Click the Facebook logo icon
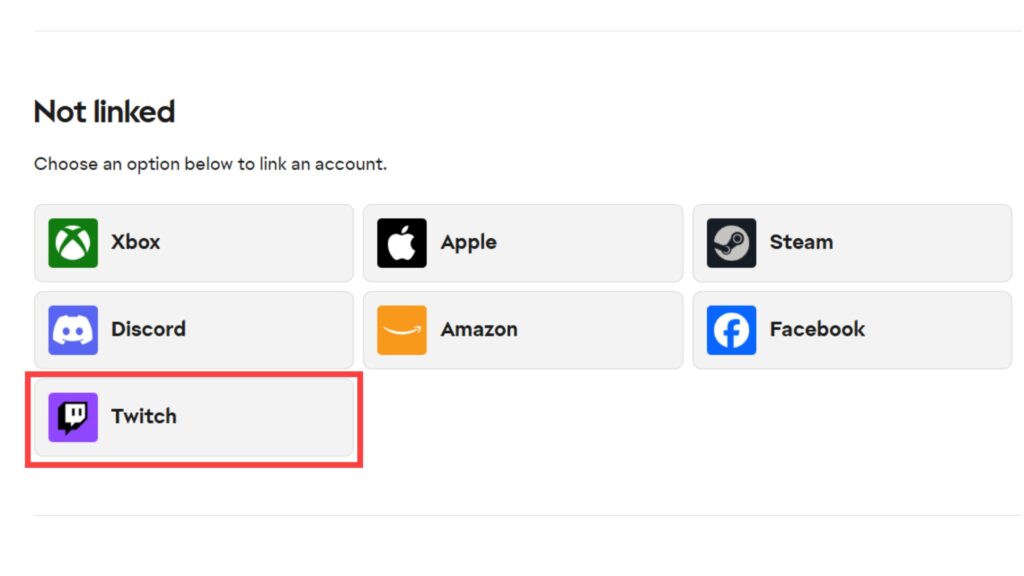The height and width of the screenshot is (576, 1024). point(731,329)
